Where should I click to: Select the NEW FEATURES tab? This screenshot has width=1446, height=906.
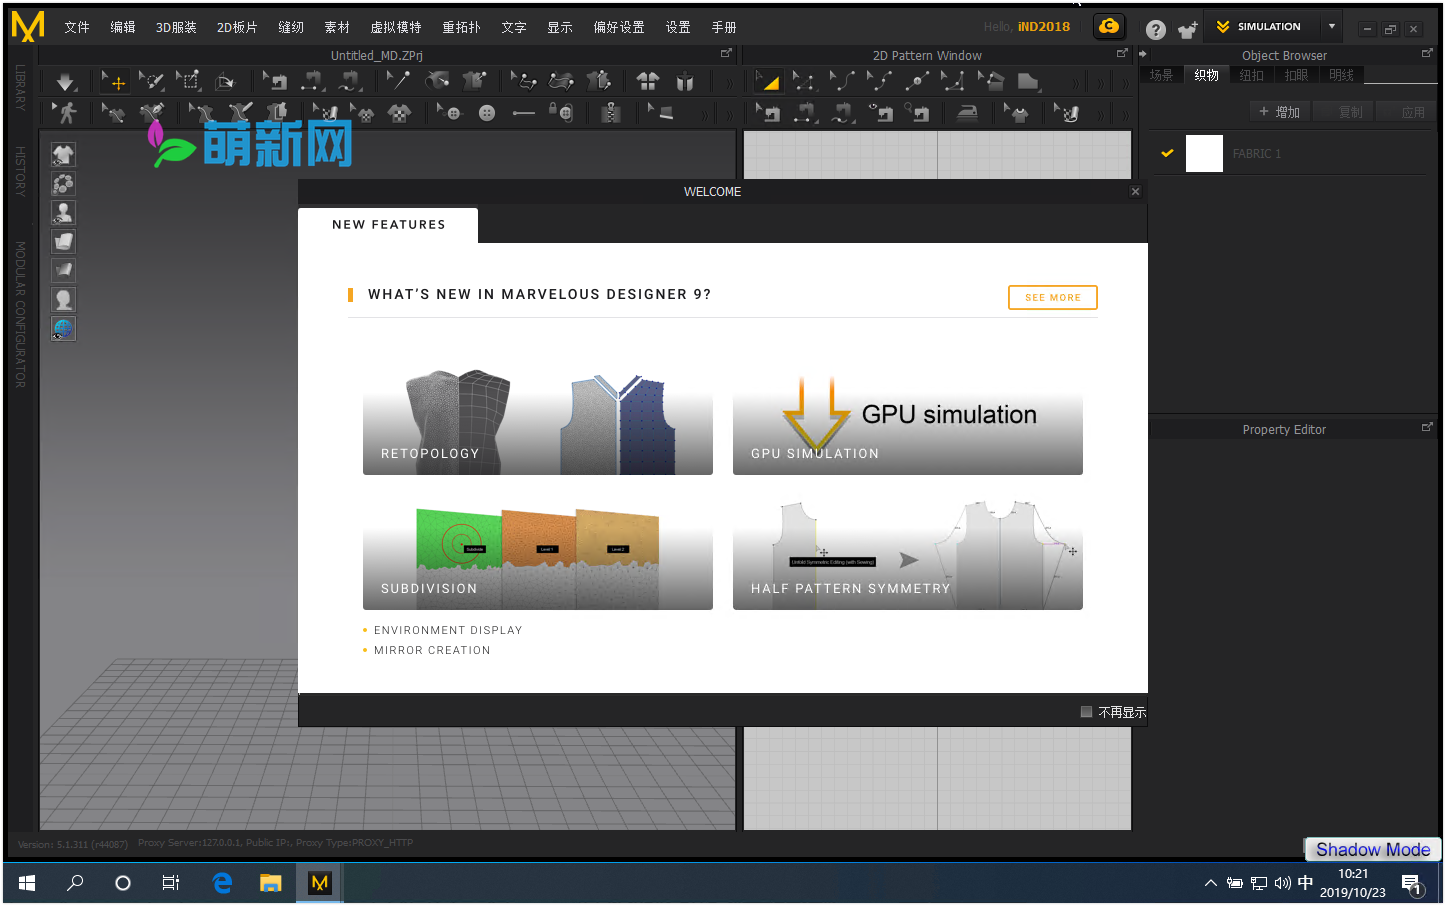click(x=388, y=225)
